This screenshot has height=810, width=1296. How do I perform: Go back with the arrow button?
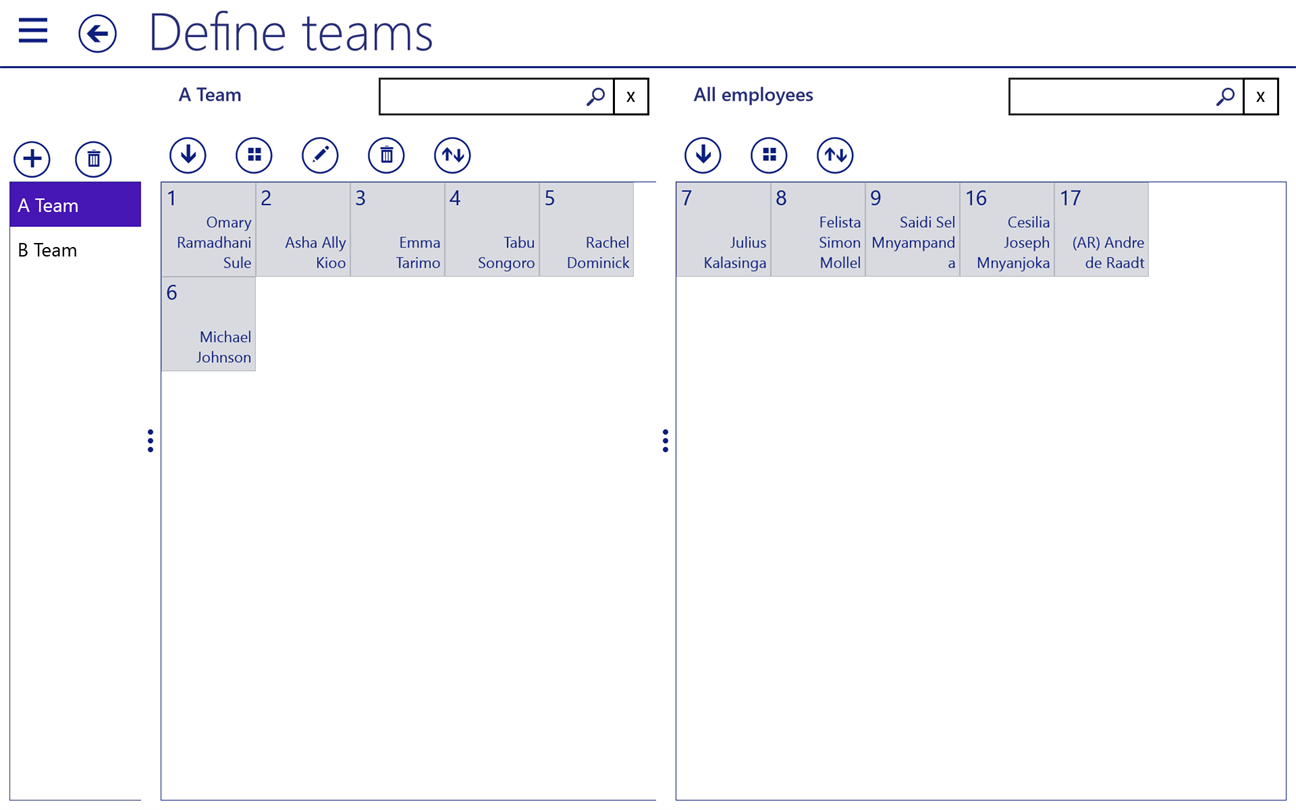click(97, 34)
